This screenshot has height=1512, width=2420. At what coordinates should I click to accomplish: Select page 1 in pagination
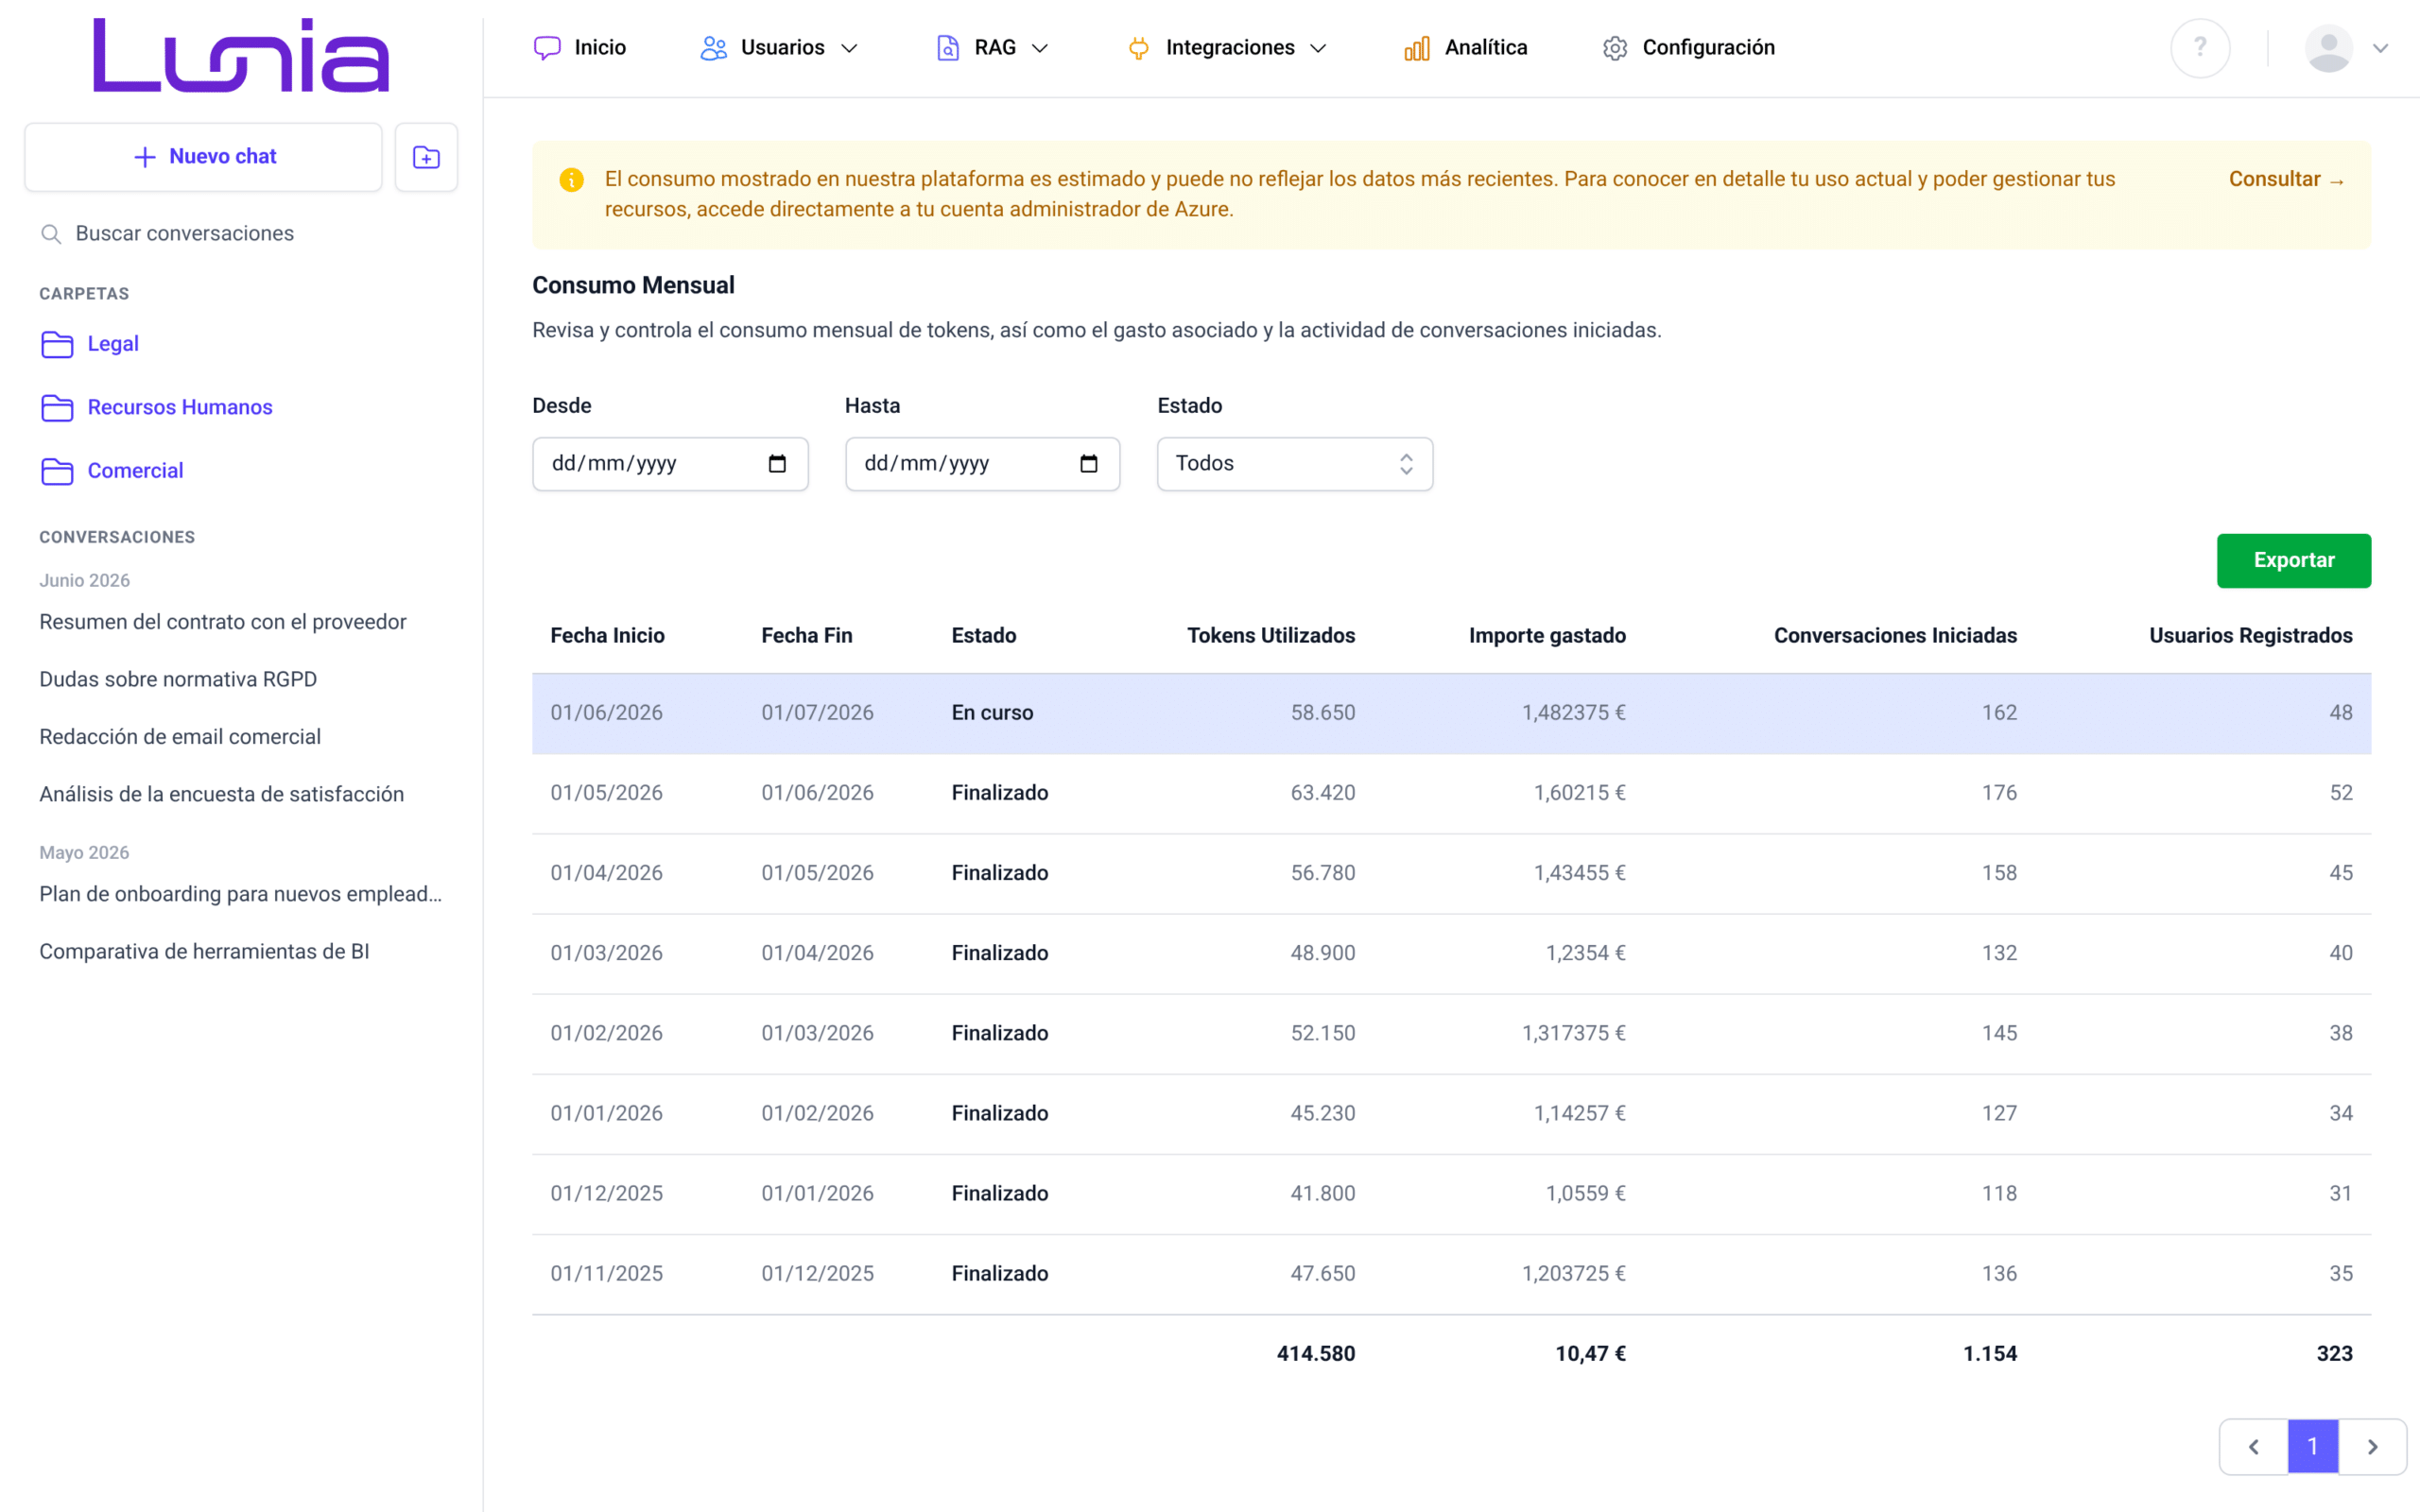click(x=2313, y=1447)
